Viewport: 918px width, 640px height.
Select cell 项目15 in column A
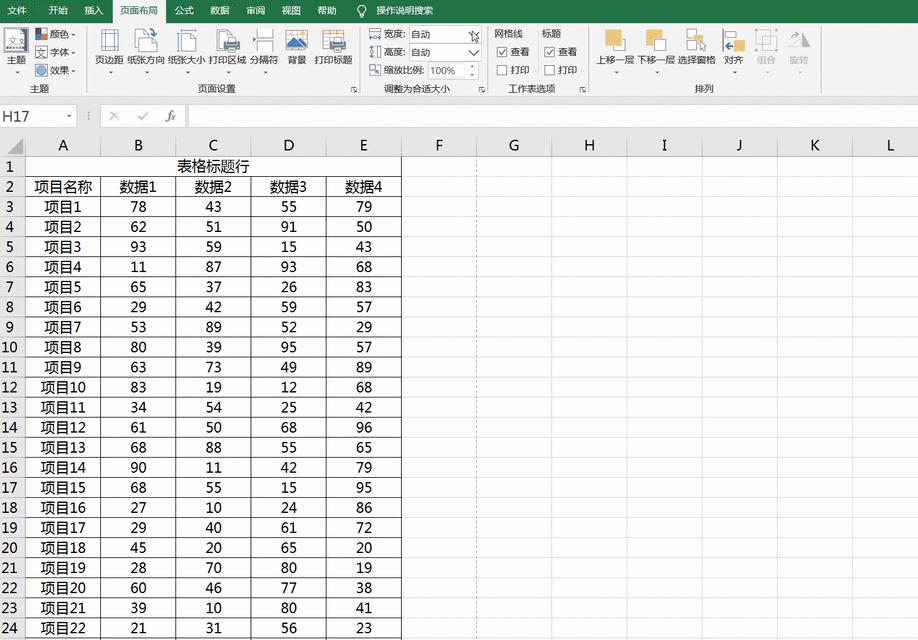(63, 488)
